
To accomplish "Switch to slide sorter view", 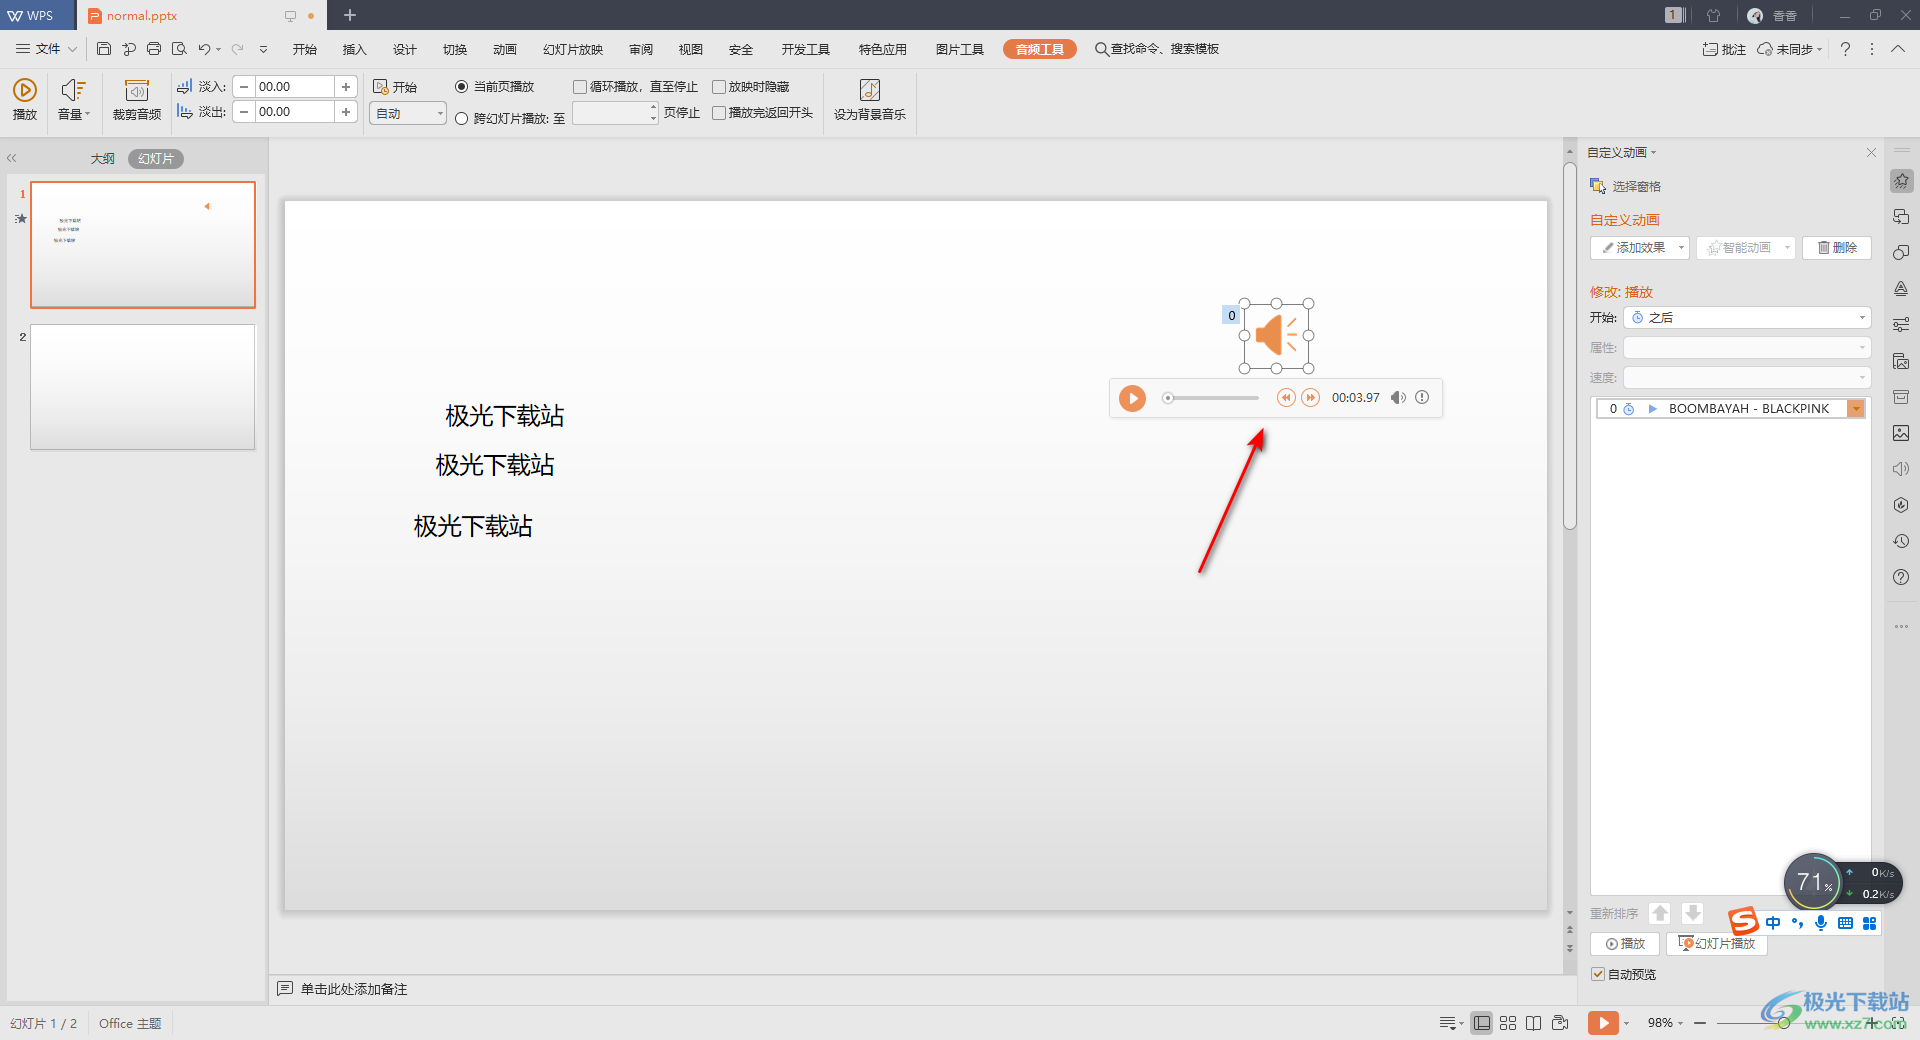I will 1508,1023.
